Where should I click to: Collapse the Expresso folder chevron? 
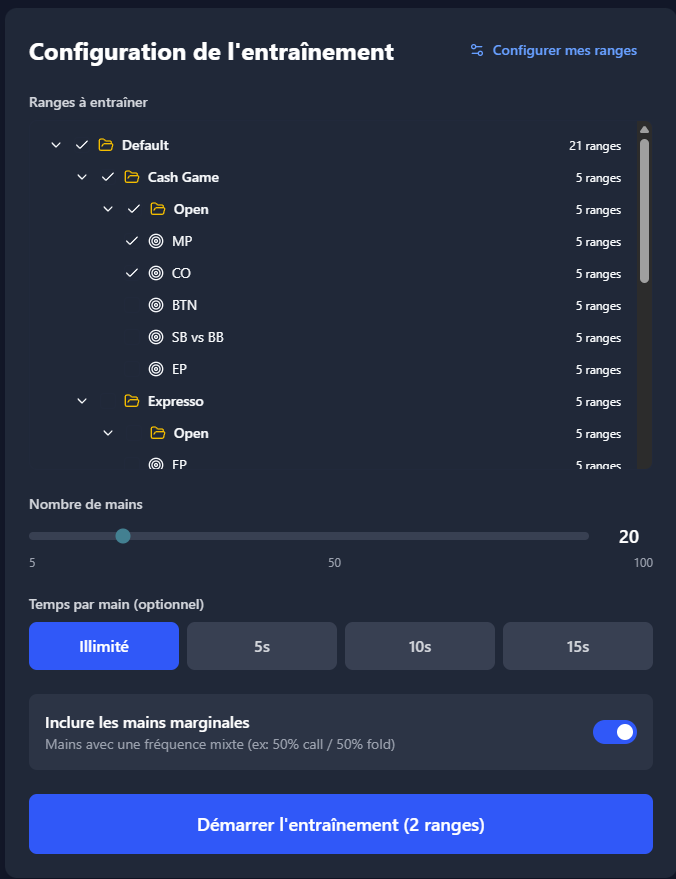[x=82, y=402]
